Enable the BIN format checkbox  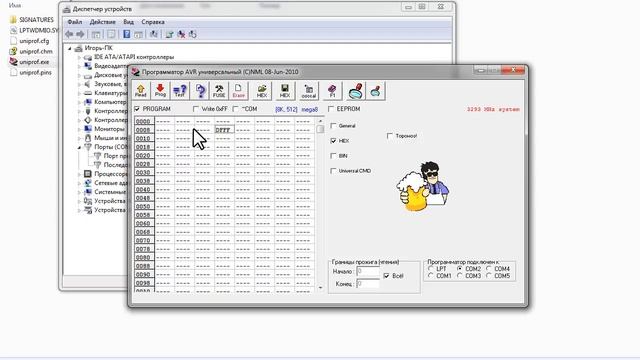click(333, 156)
